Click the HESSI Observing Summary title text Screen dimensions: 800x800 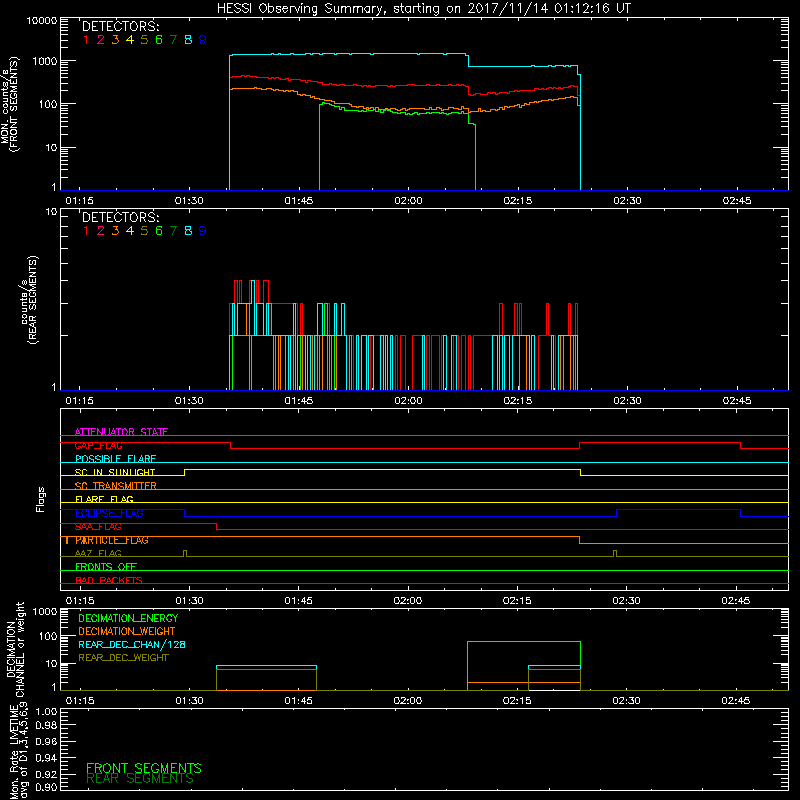click(423, 9)
